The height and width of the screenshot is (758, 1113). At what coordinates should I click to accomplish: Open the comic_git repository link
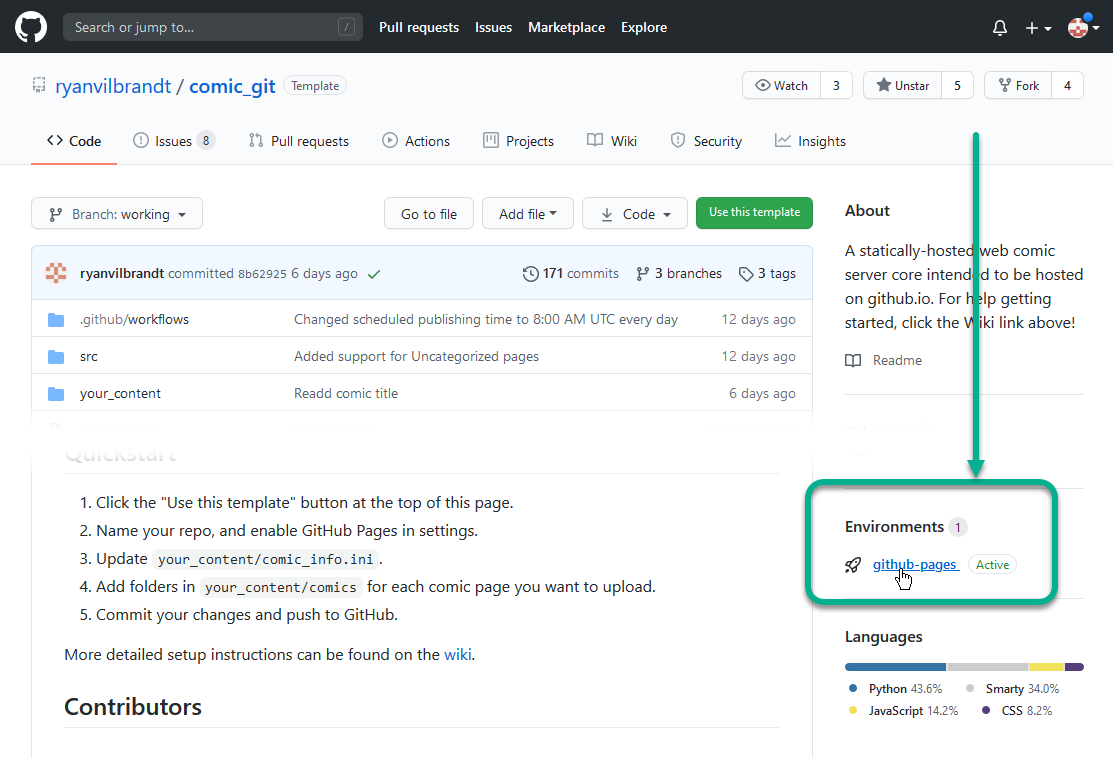click(232, 86)
